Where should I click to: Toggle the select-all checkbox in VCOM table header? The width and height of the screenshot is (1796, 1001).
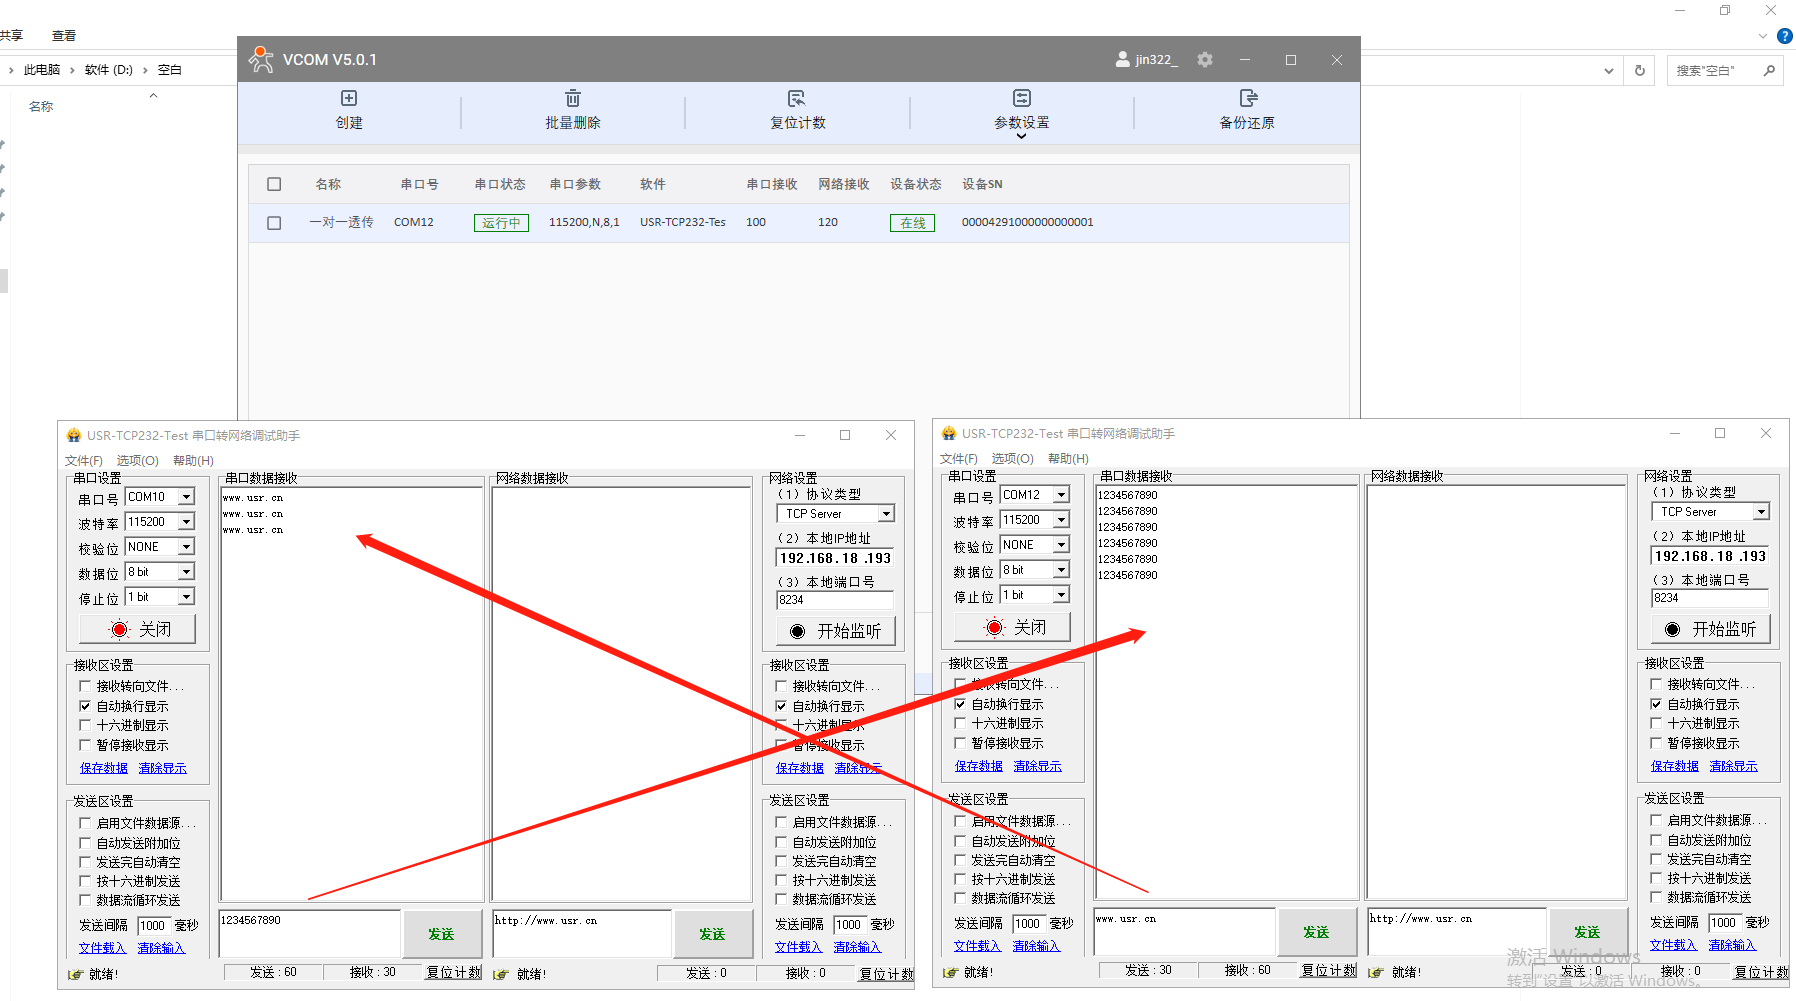274,184
